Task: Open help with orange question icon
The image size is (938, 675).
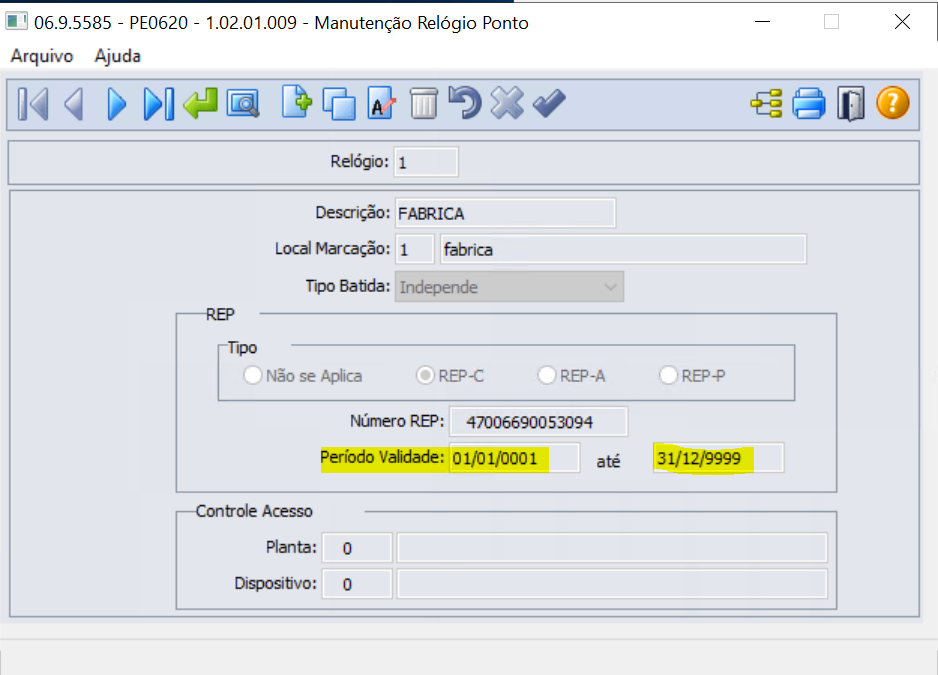Action: [x=893, y=103]
